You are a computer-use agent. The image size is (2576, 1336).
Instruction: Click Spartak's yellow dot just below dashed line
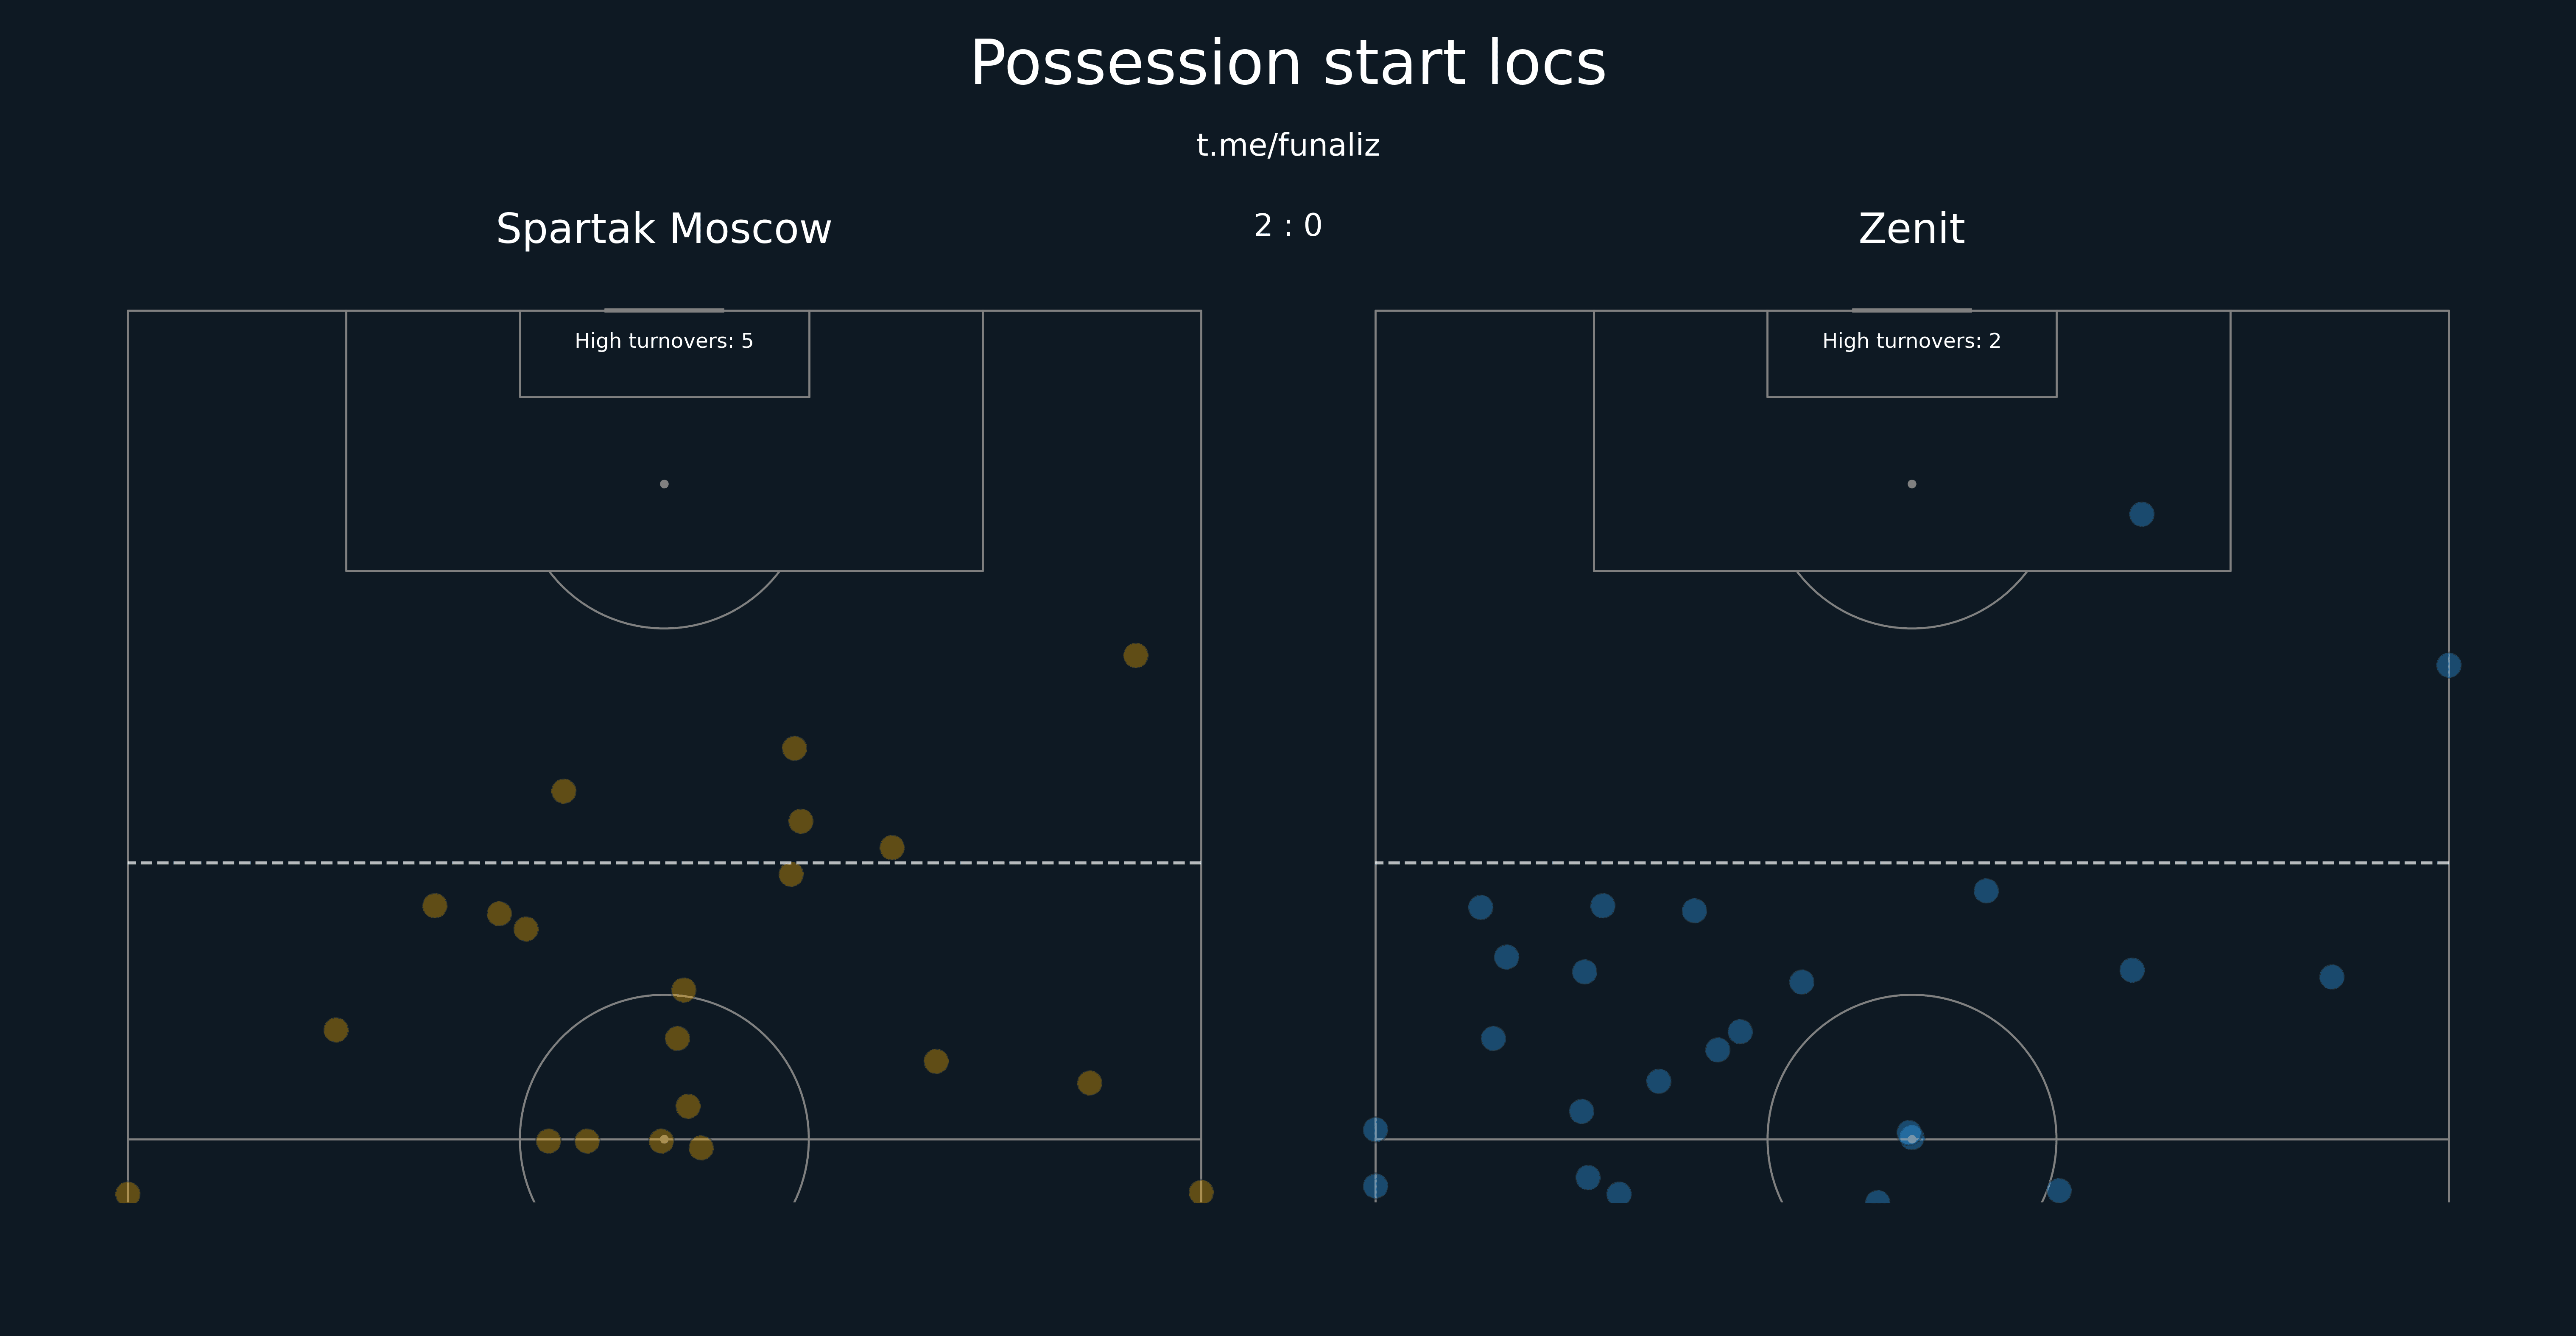(x=791, y=874)
